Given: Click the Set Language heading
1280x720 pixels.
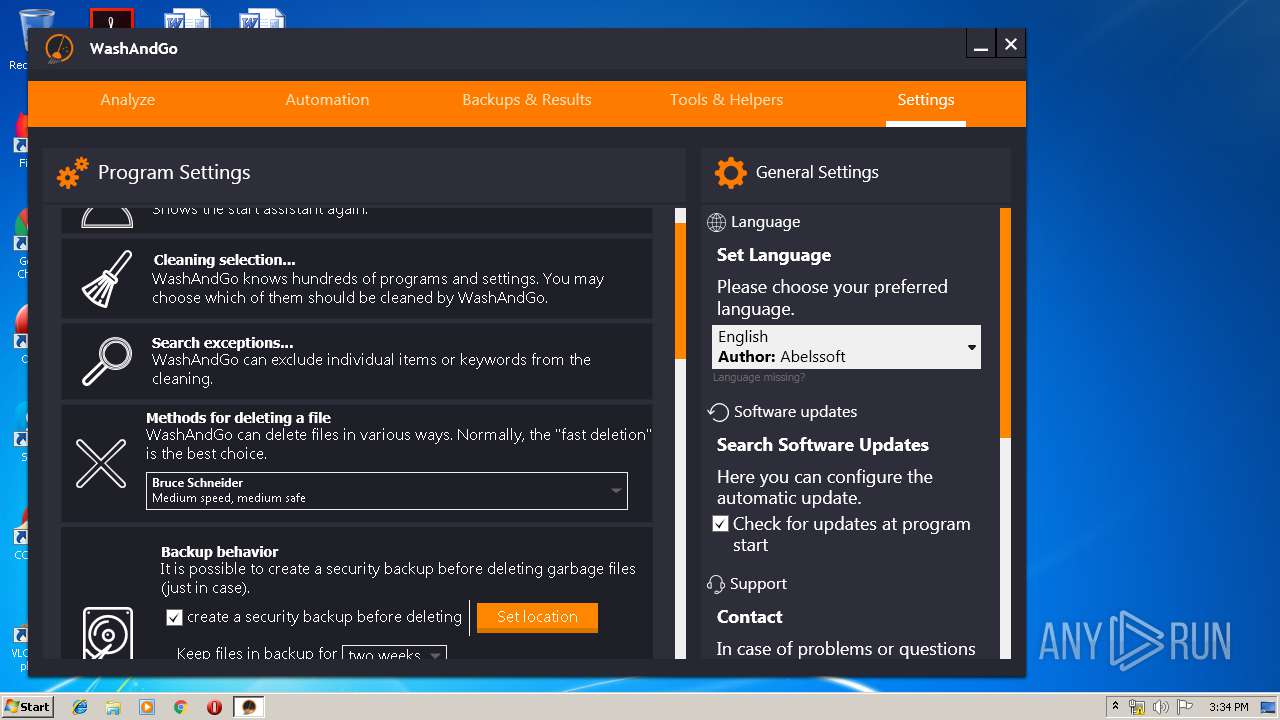Looking at the screenshot, I should tap(774, 255).
